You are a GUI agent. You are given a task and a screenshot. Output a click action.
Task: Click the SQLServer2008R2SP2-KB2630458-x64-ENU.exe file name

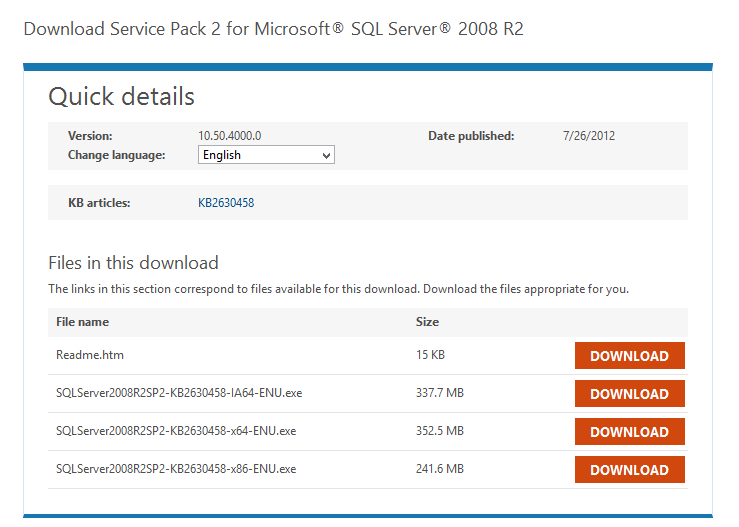click(x=176, y=431)
